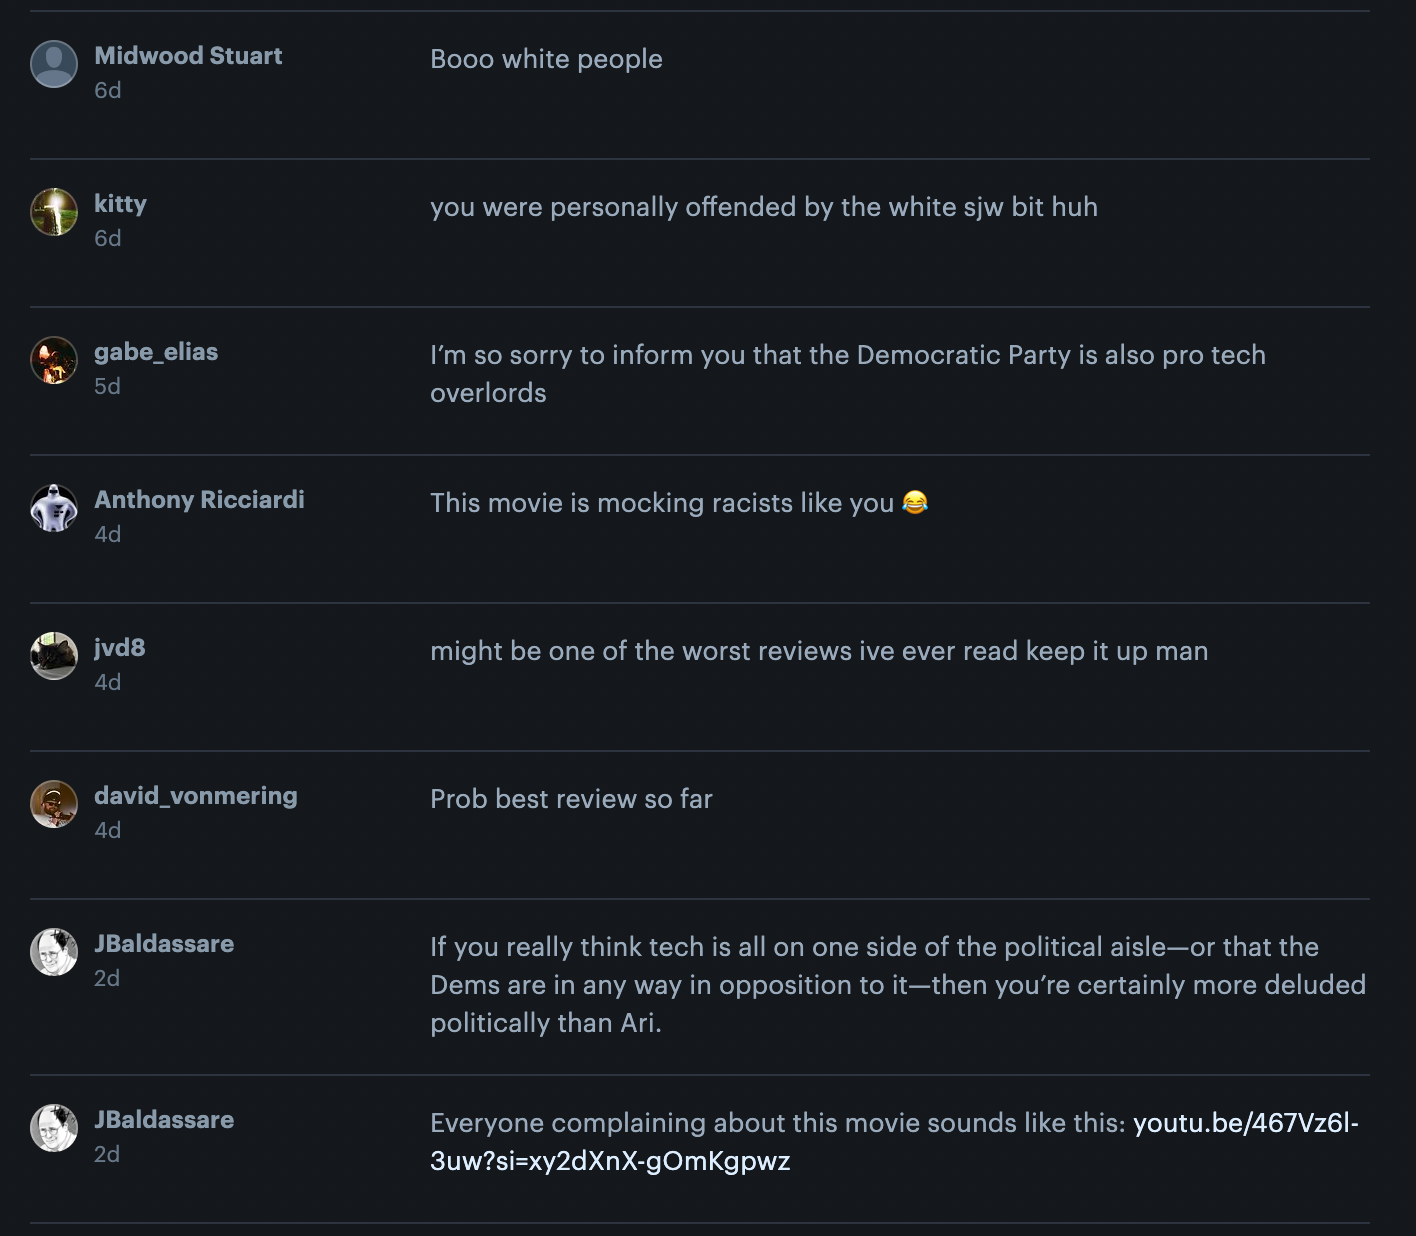Viewport: 1416px width, 1236px height.
Task: Click JBaldassare's name on the last comment
Action: click(x=164, y=1120)
